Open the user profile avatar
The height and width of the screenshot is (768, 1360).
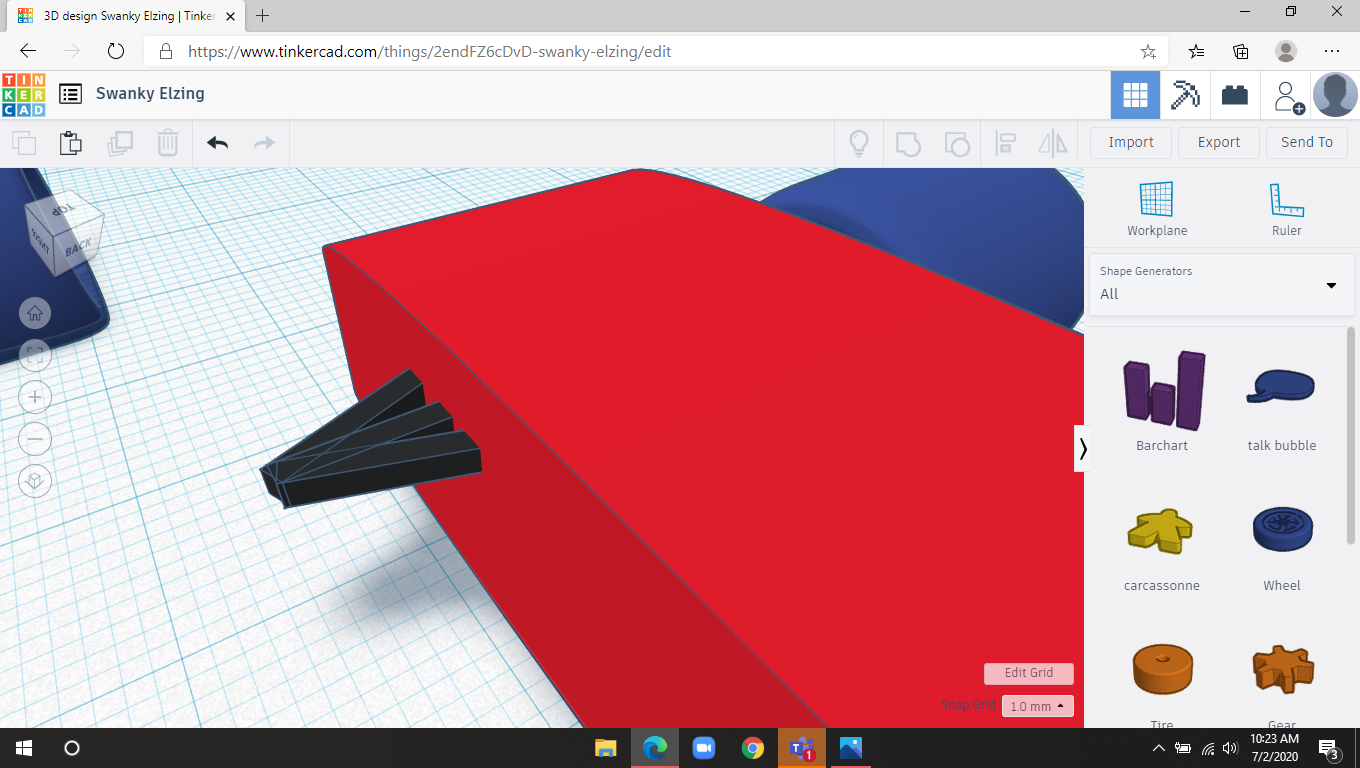[x=1335, y=95]
